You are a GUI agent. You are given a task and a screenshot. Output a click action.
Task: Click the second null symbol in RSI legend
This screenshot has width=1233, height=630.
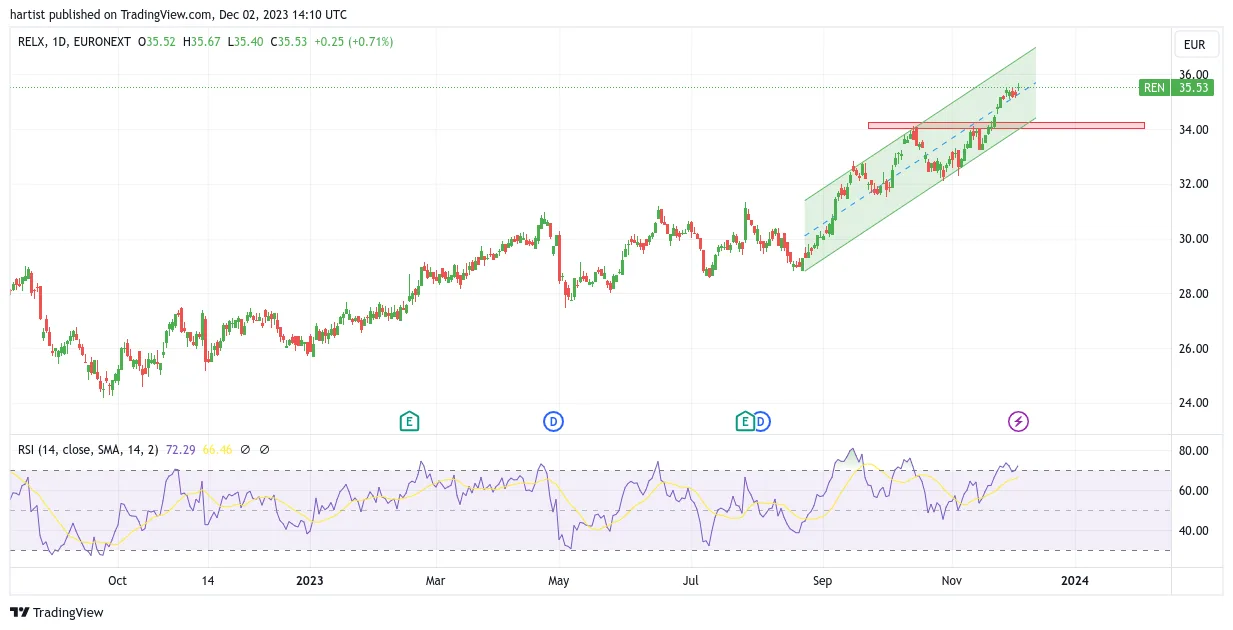[264, 450]
